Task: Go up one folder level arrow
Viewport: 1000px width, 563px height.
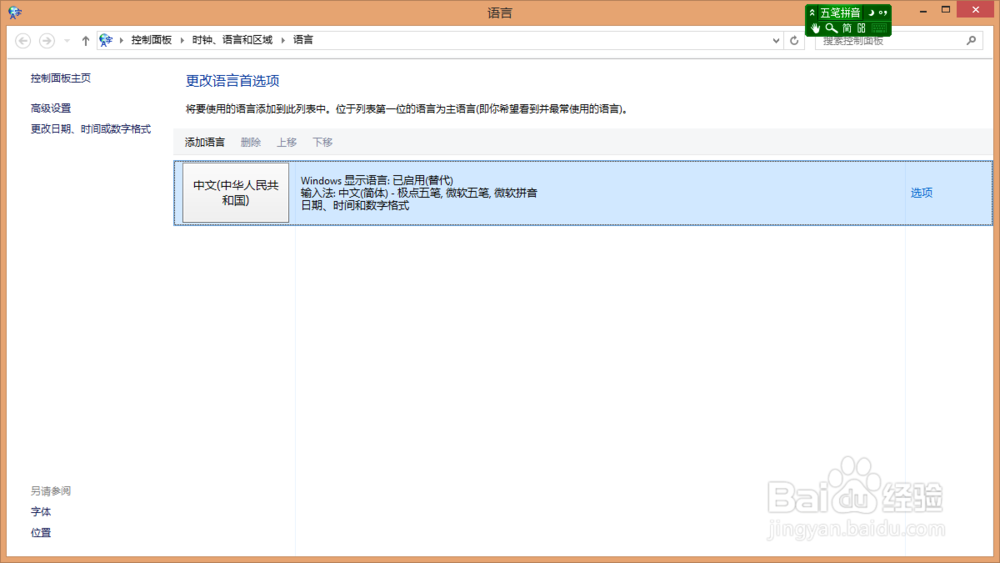Action: coord(85,41)
